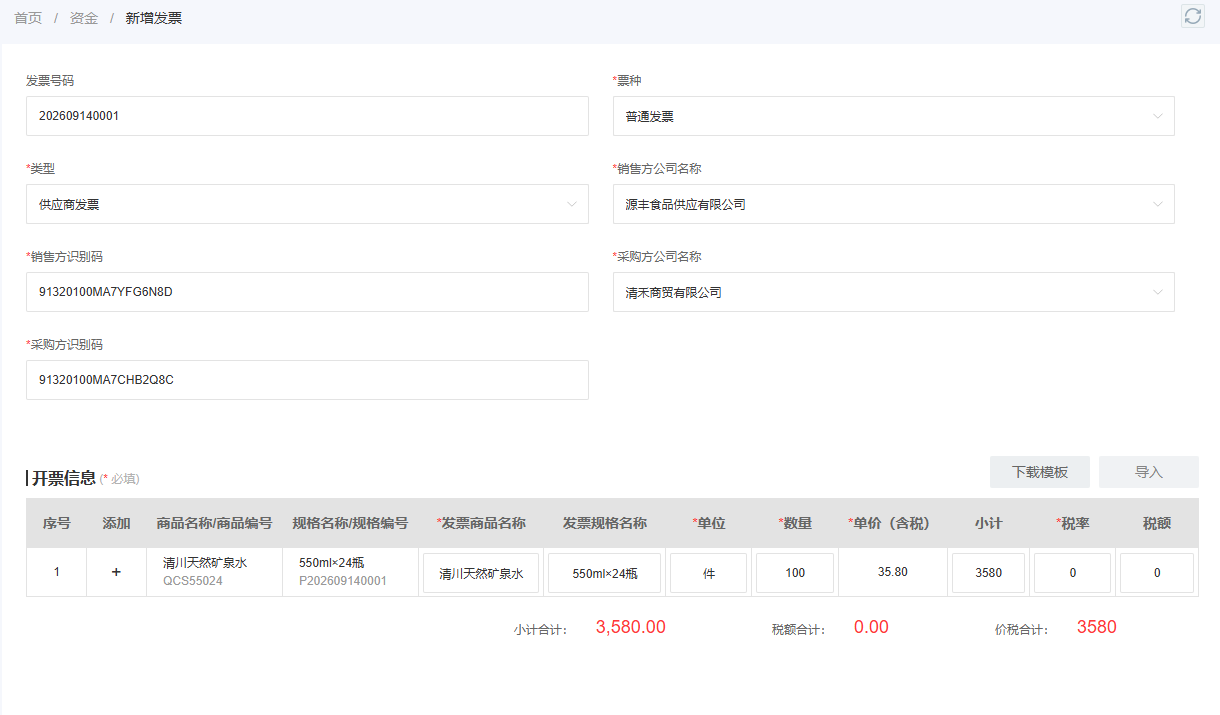
Task: Select the 数量 field showing 100
Action: (x=795, y=573)
